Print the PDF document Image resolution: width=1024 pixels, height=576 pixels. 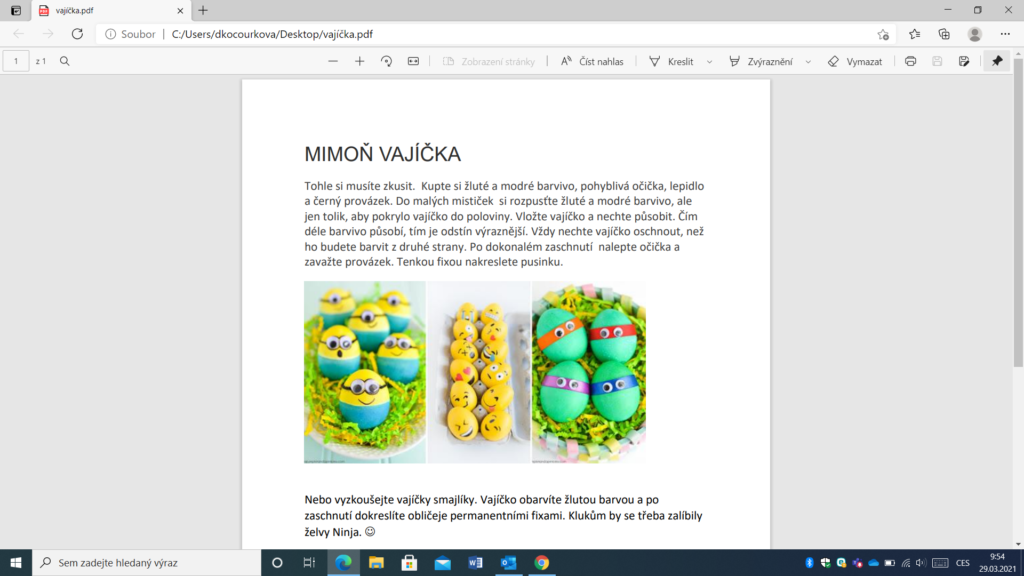[910, 61]
